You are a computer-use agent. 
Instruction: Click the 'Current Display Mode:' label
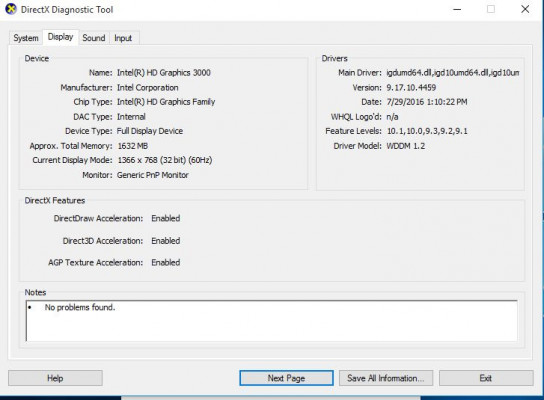click(x=72, y=160)
